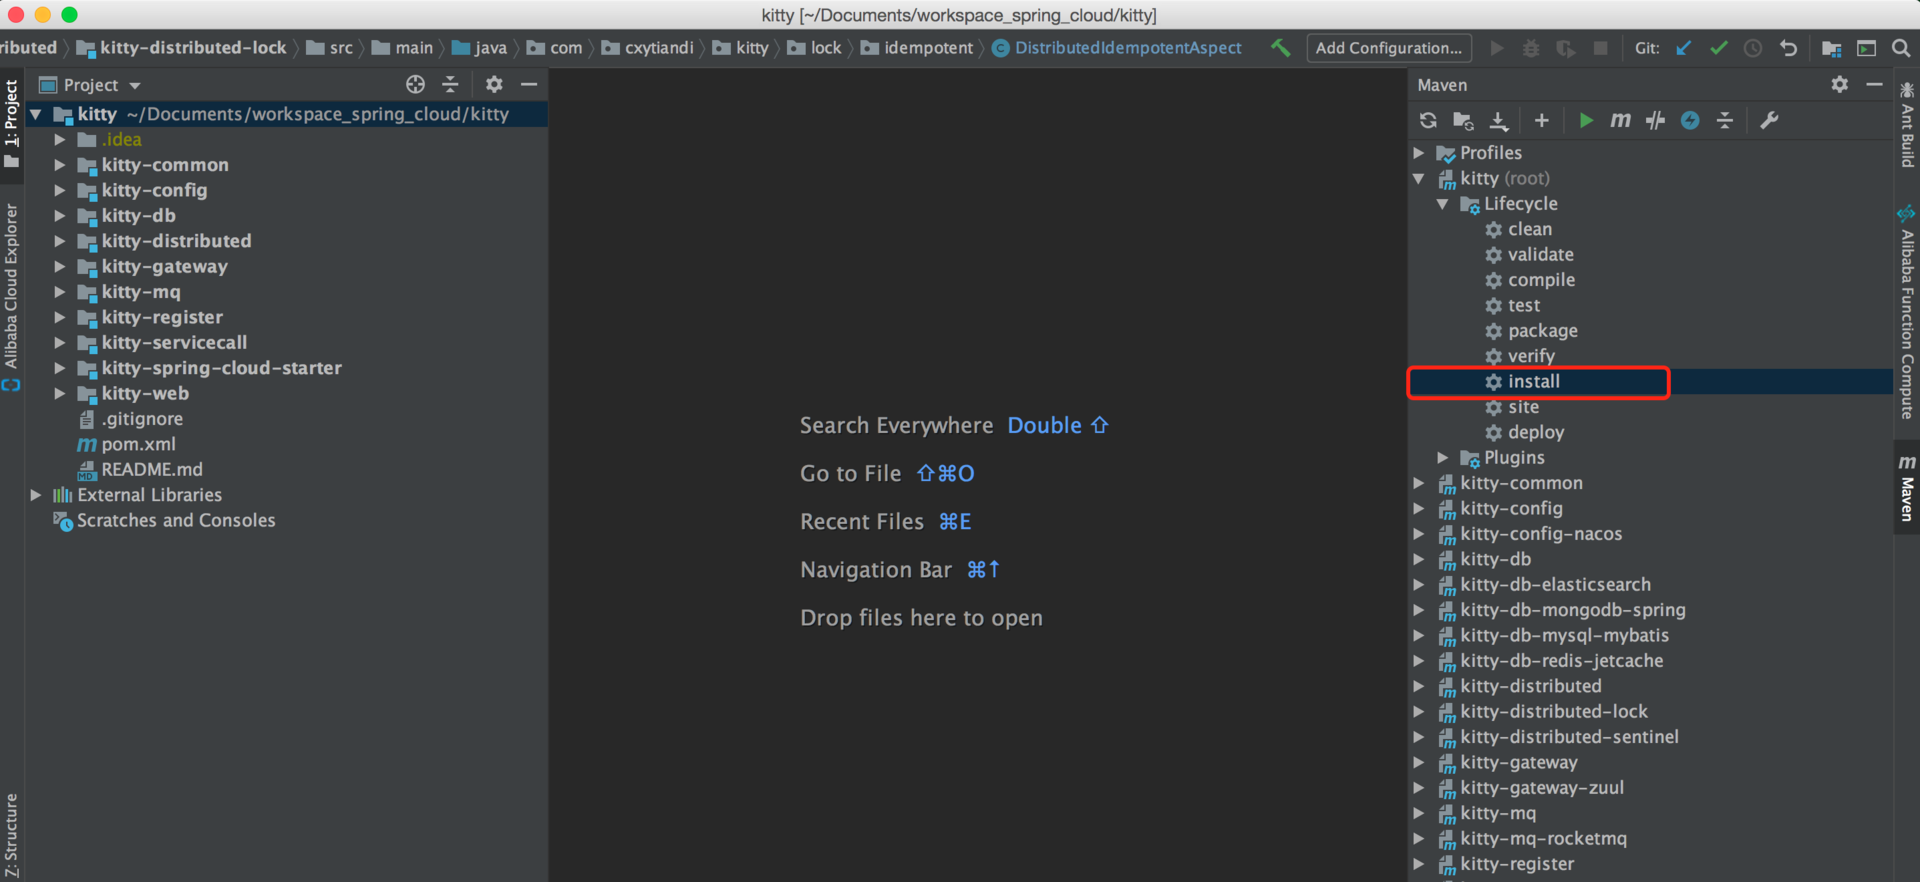
Task: Expand the Maven Plugins node
Action: click(x=1443, y=458)
